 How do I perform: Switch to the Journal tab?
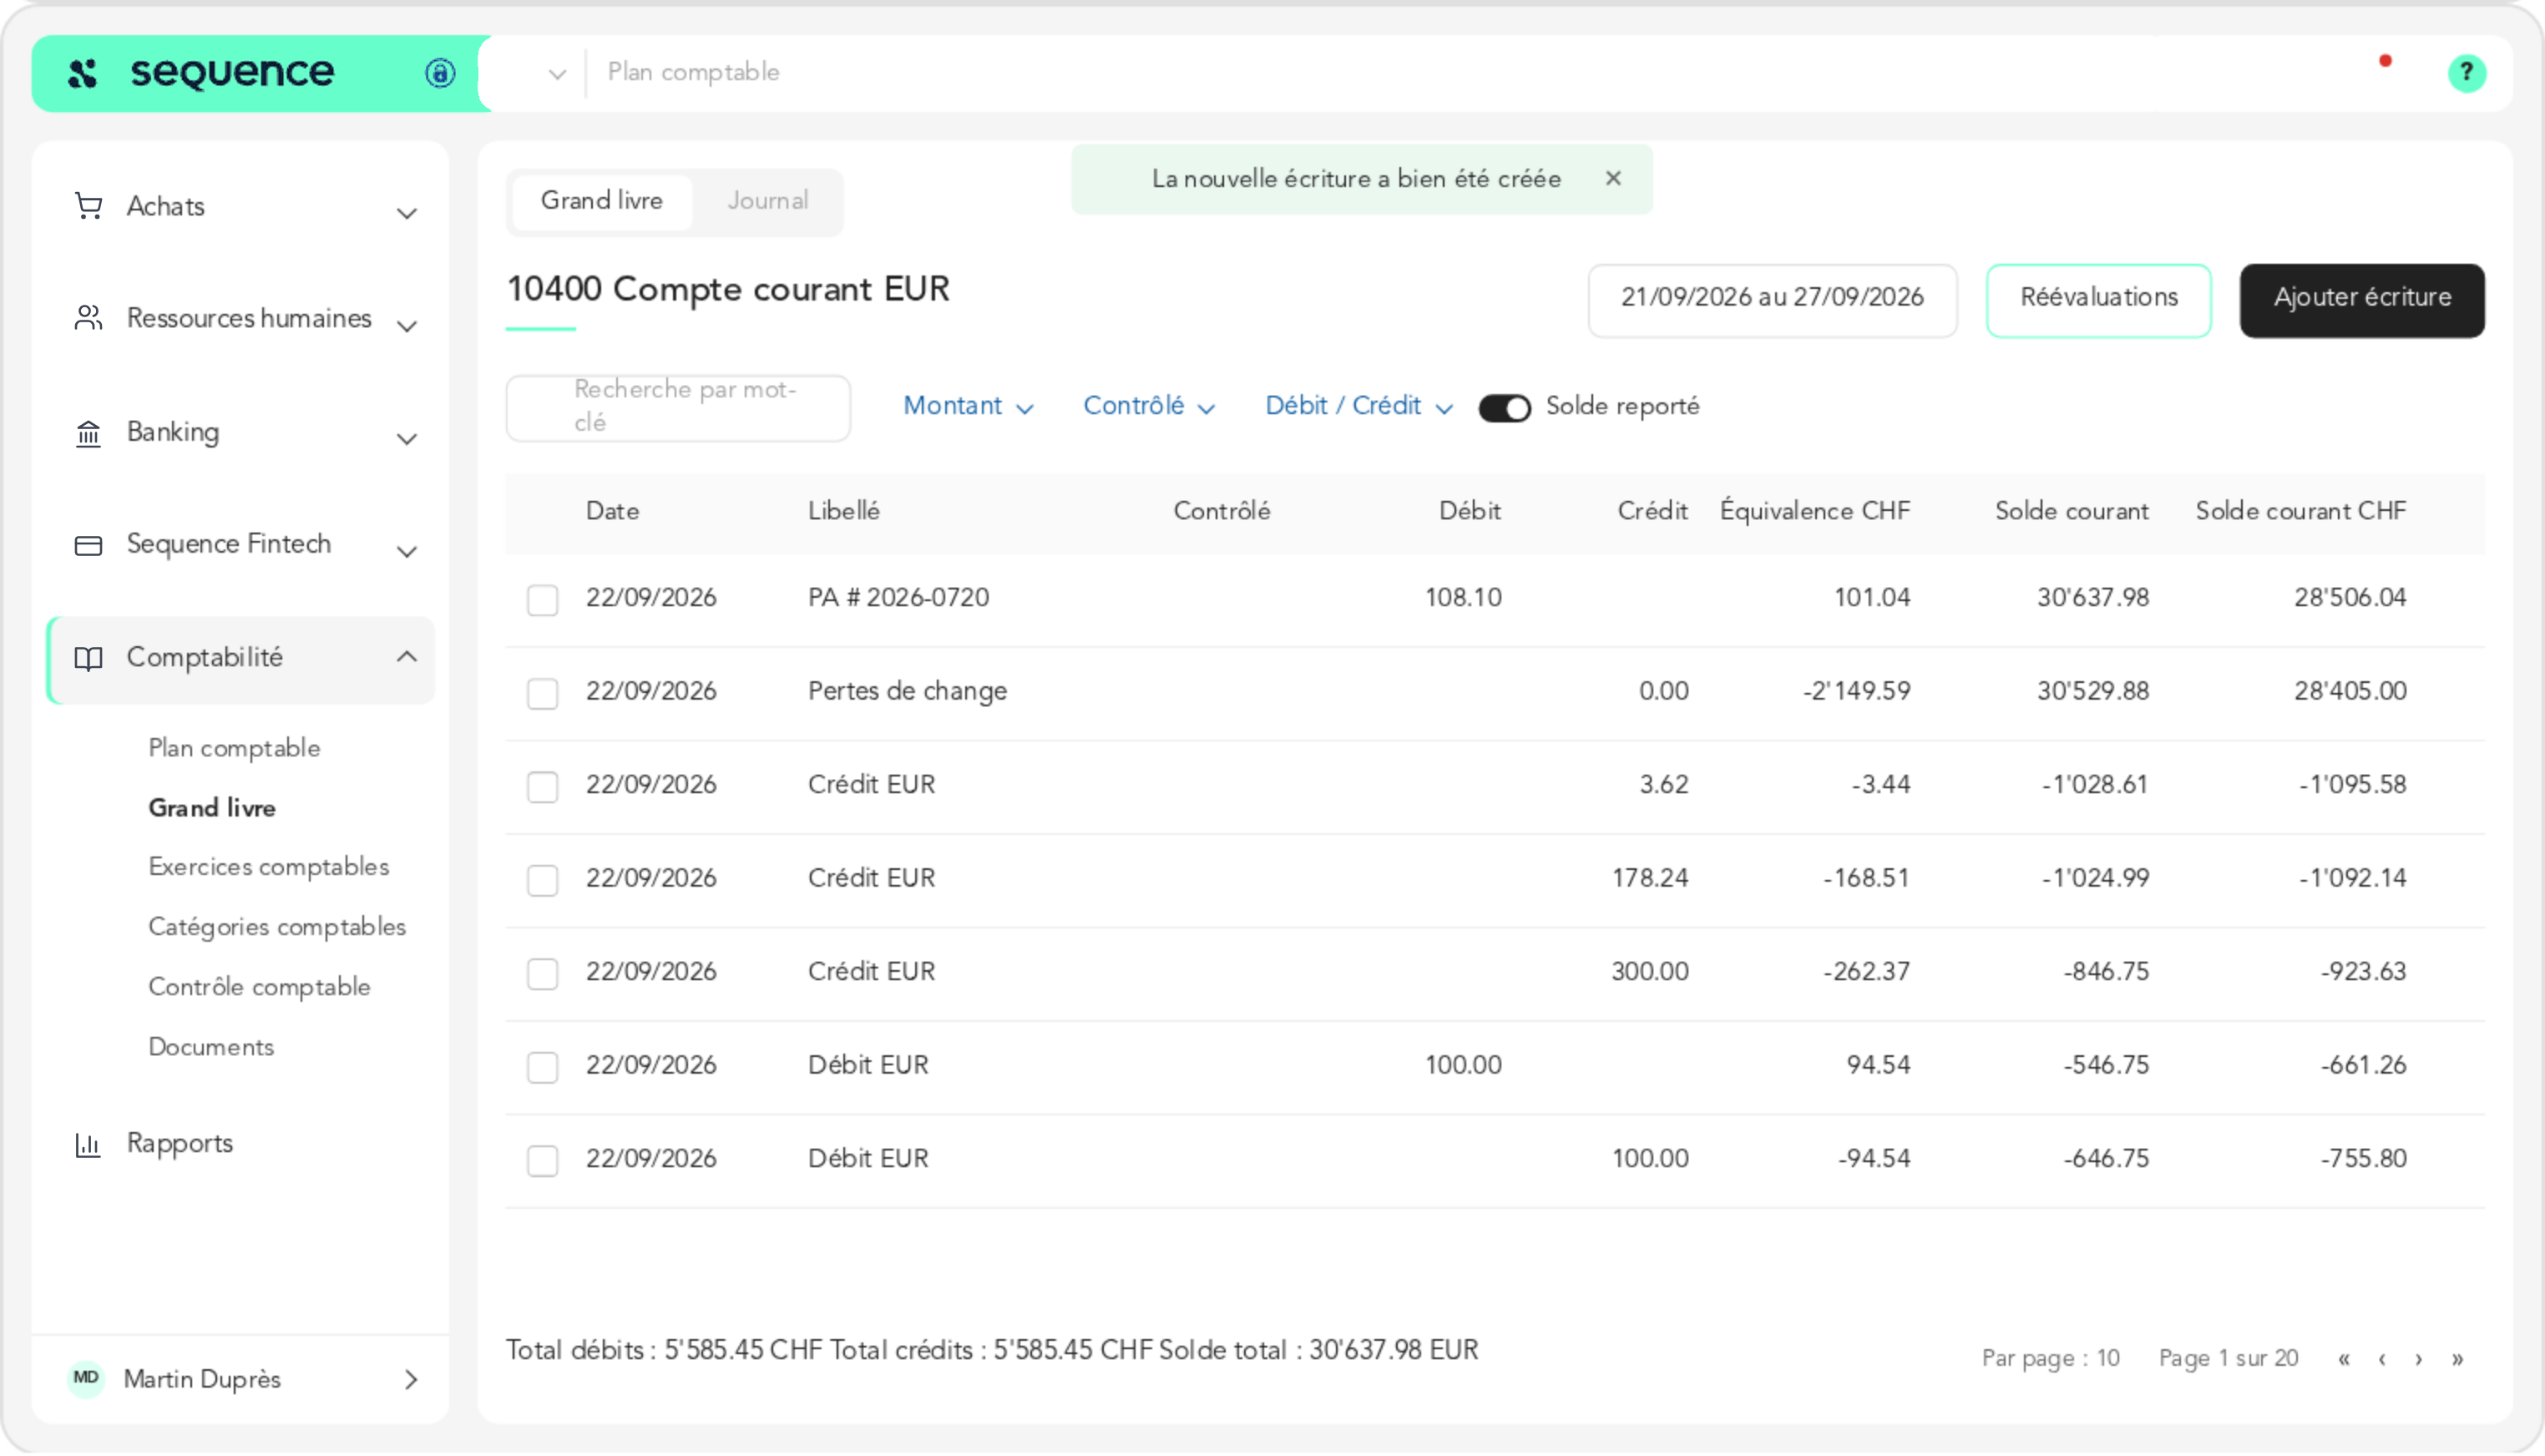click(x=768, y=201)
